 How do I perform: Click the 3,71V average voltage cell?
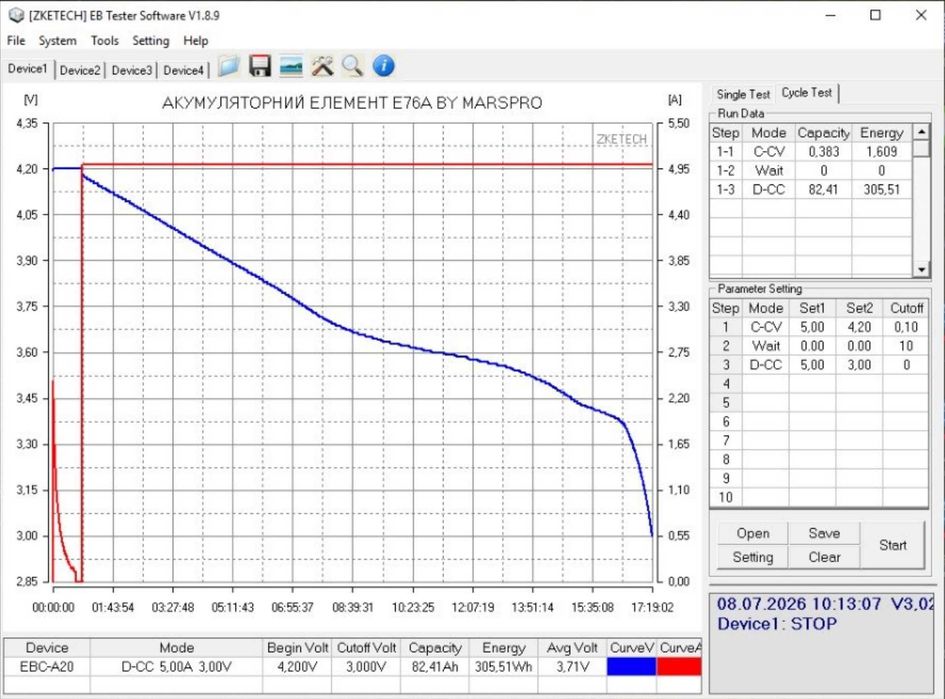[x=572, y=666]
